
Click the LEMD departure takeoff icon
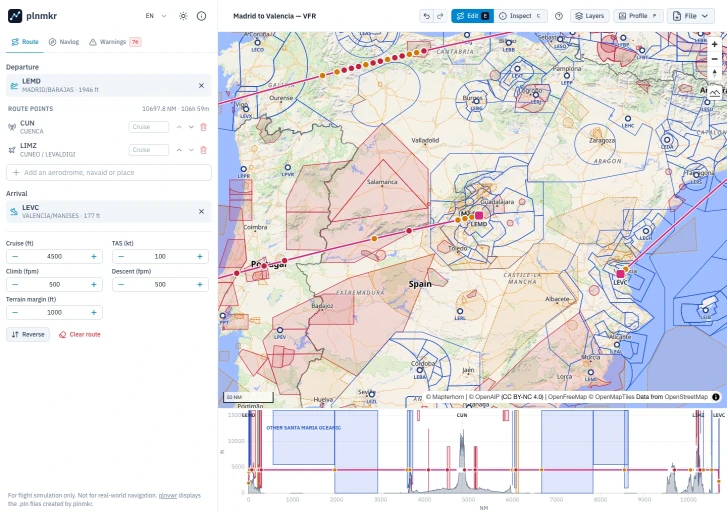(14, 85)
